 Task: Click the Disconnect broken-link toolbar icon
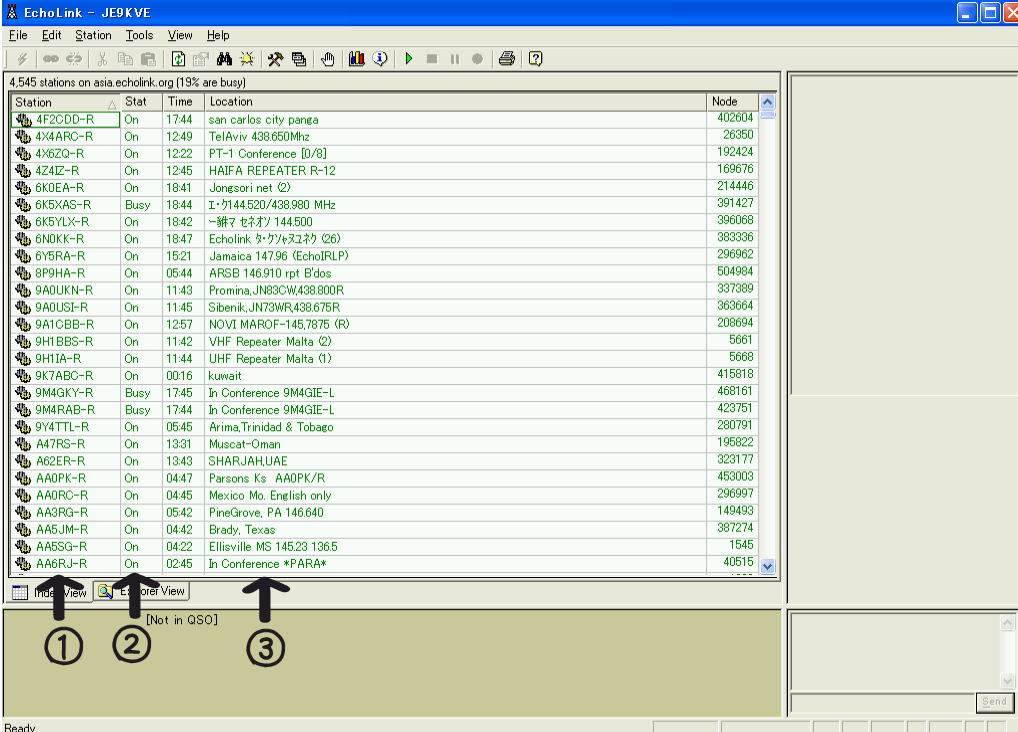pos(74,59)
